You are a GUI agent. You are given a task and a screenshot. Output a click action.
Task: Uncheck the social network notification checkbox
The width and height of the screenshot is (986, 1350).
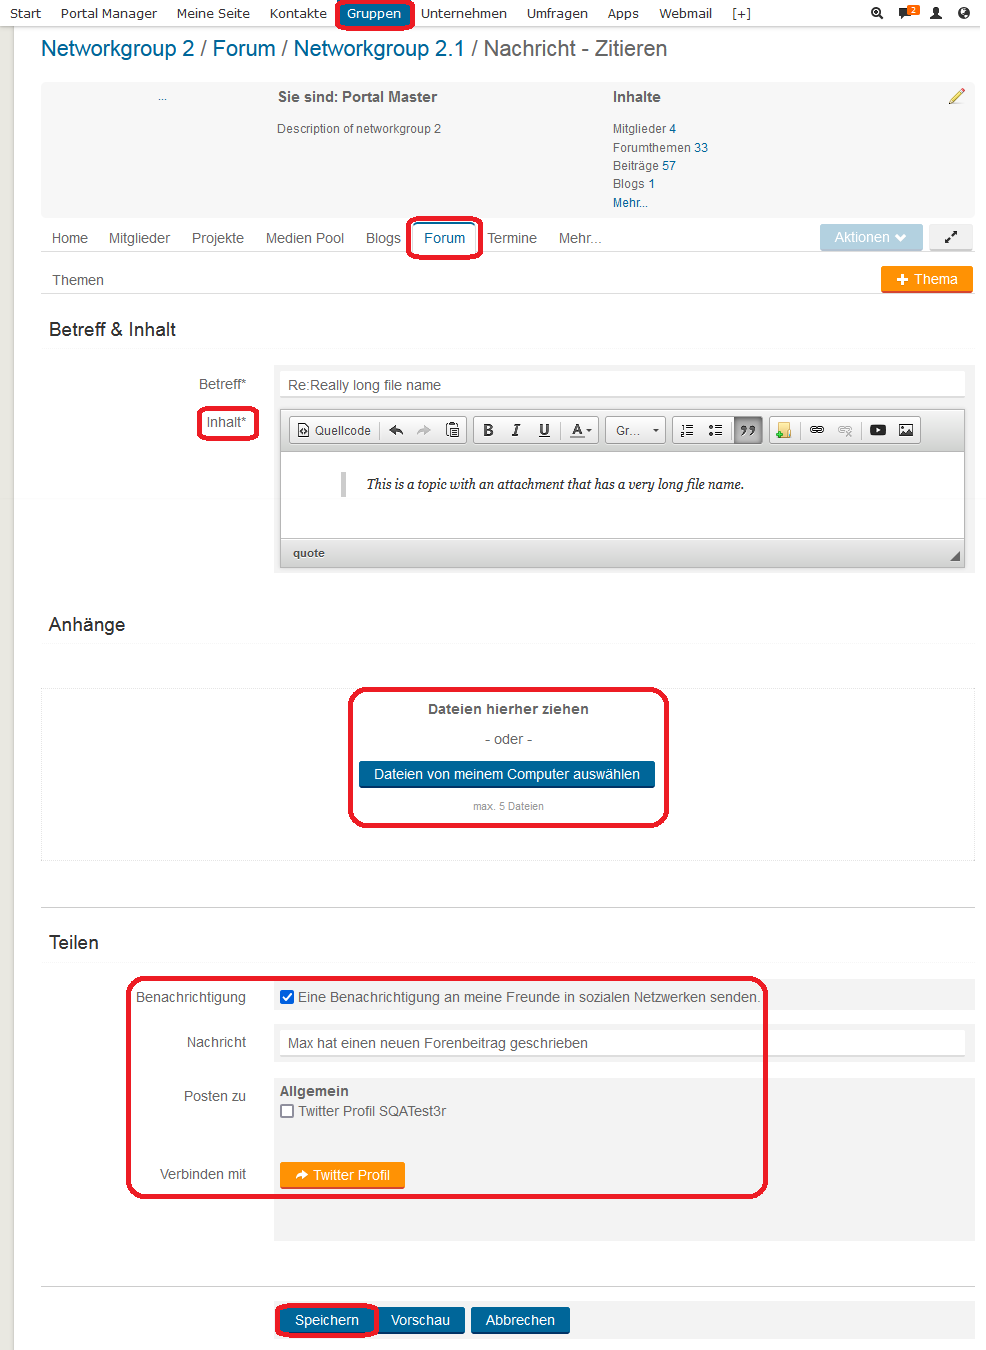pyautogui.click(x=287, y=997)
